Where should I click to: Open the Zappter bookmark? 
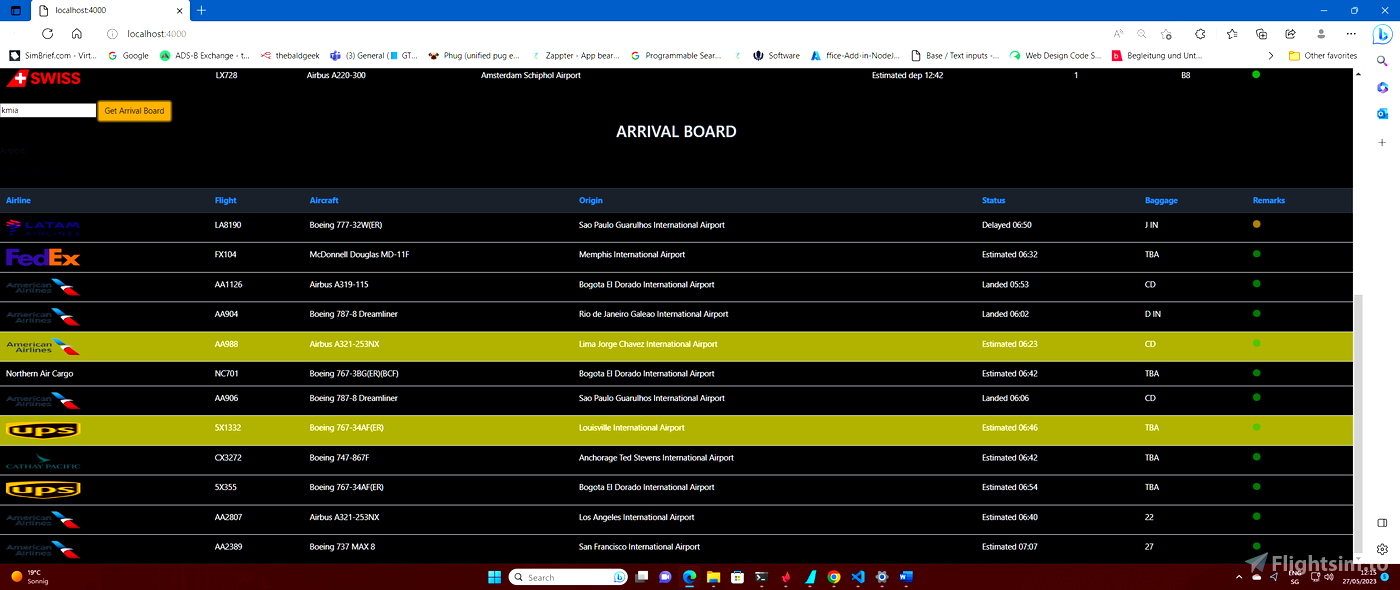coord(576,56)
